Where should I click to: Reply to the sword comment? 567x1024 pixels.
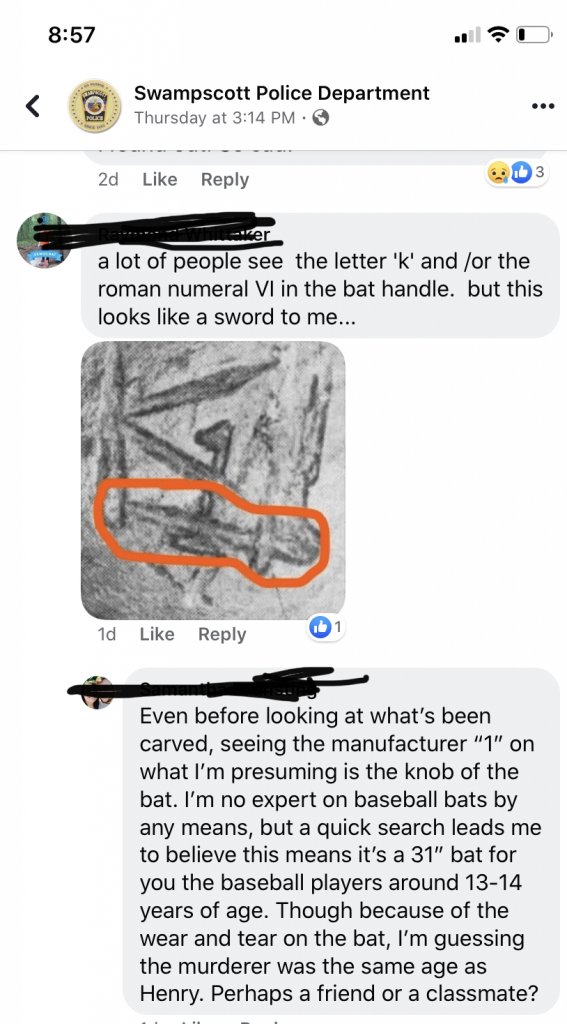tap(222, 634)
